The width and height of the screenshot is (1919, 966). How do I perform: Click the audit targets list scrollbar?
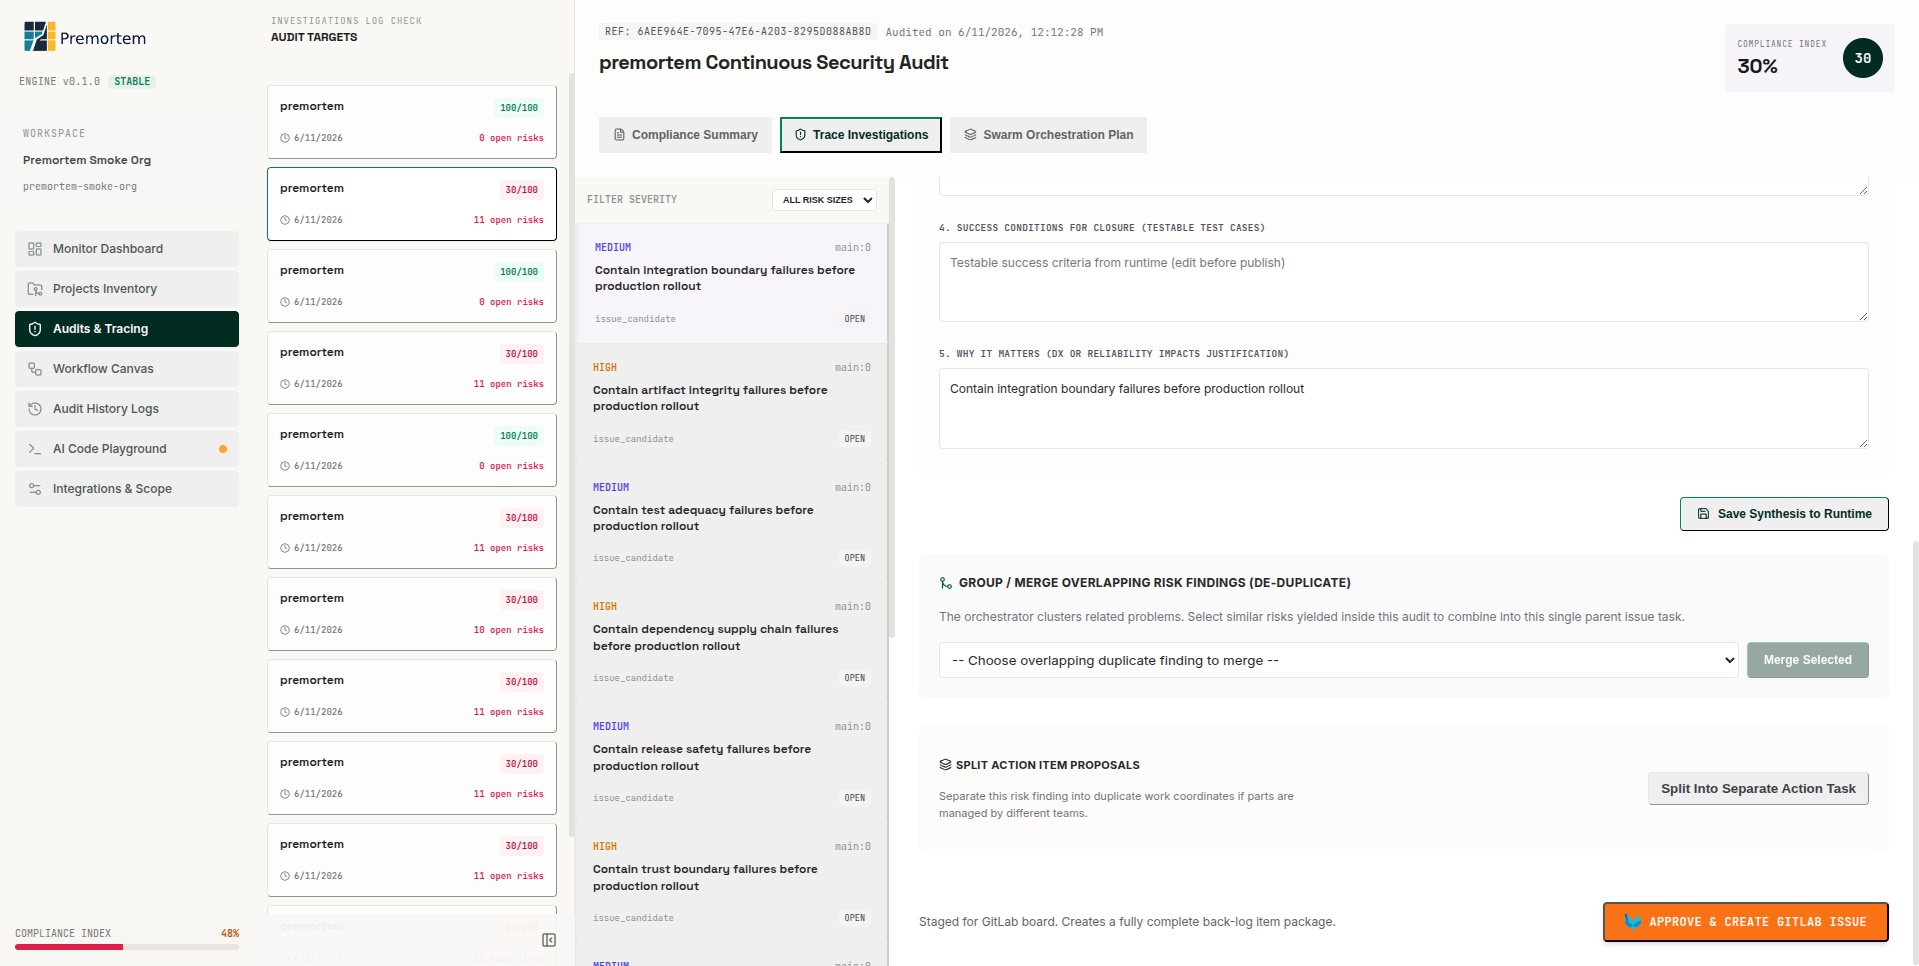pos(571,455)
